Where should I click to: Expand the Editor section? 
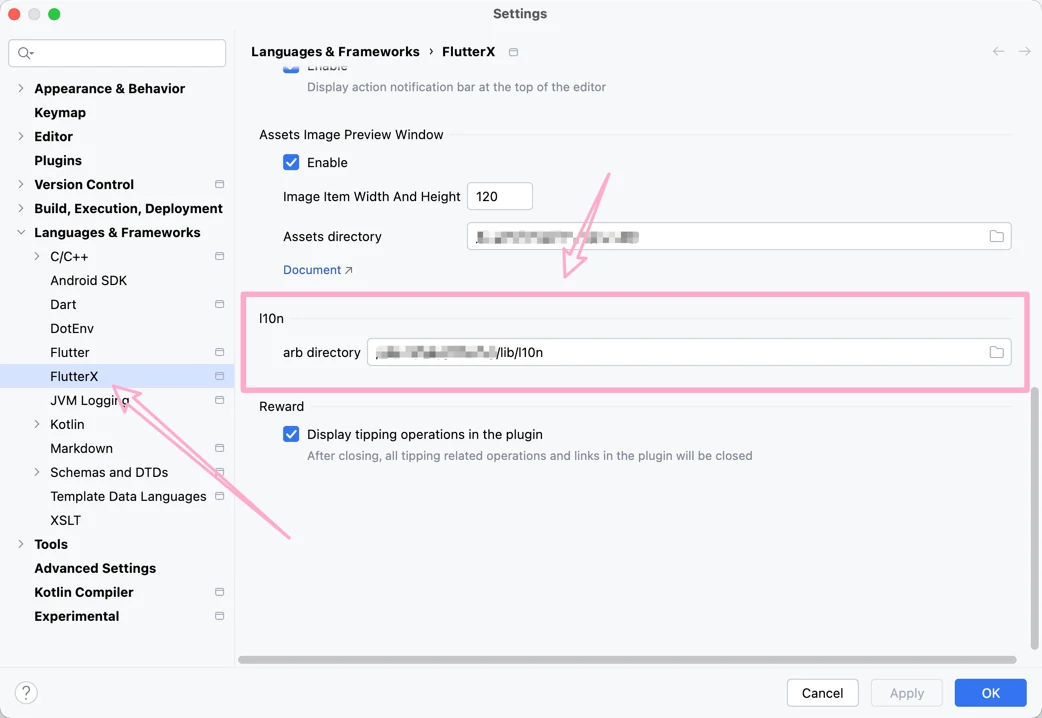[x=21, y=136]
